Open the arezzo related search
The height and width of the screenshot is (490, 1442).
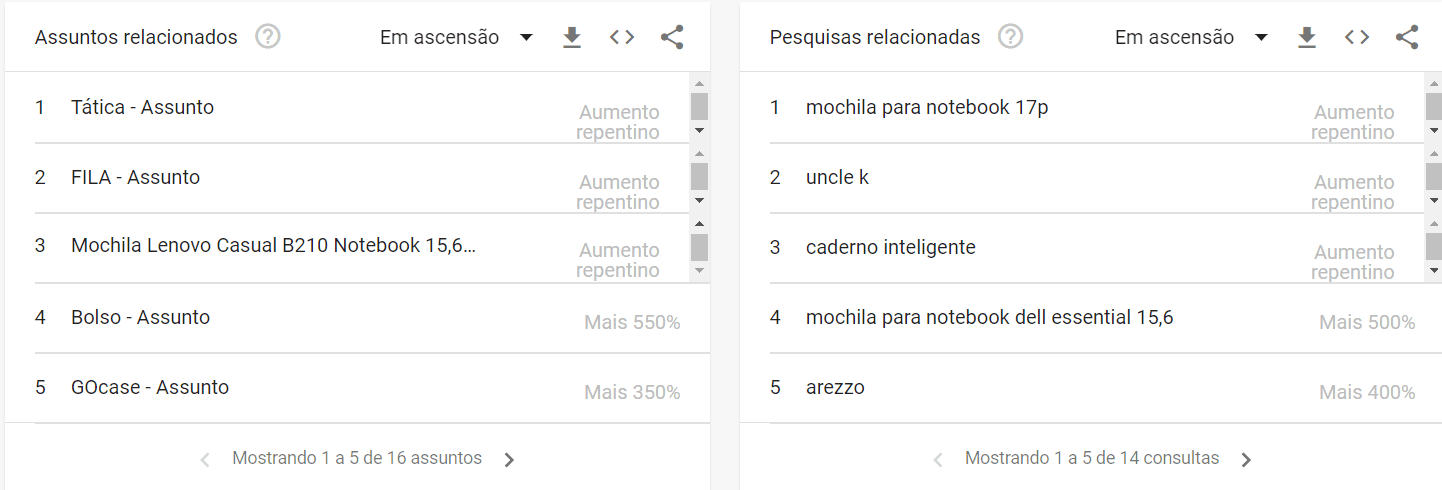point(835,387)
